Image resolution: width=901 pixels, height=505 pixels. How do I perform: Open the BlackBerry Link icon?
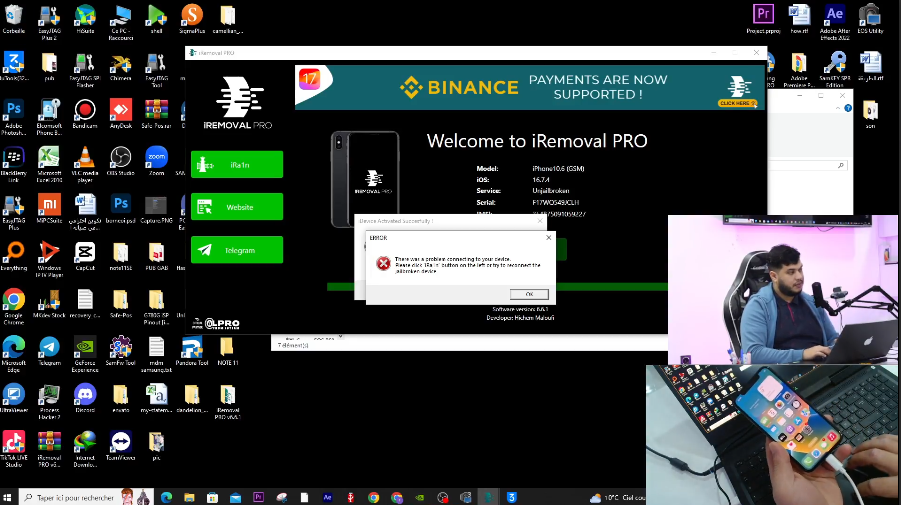[x=13, y=164]
